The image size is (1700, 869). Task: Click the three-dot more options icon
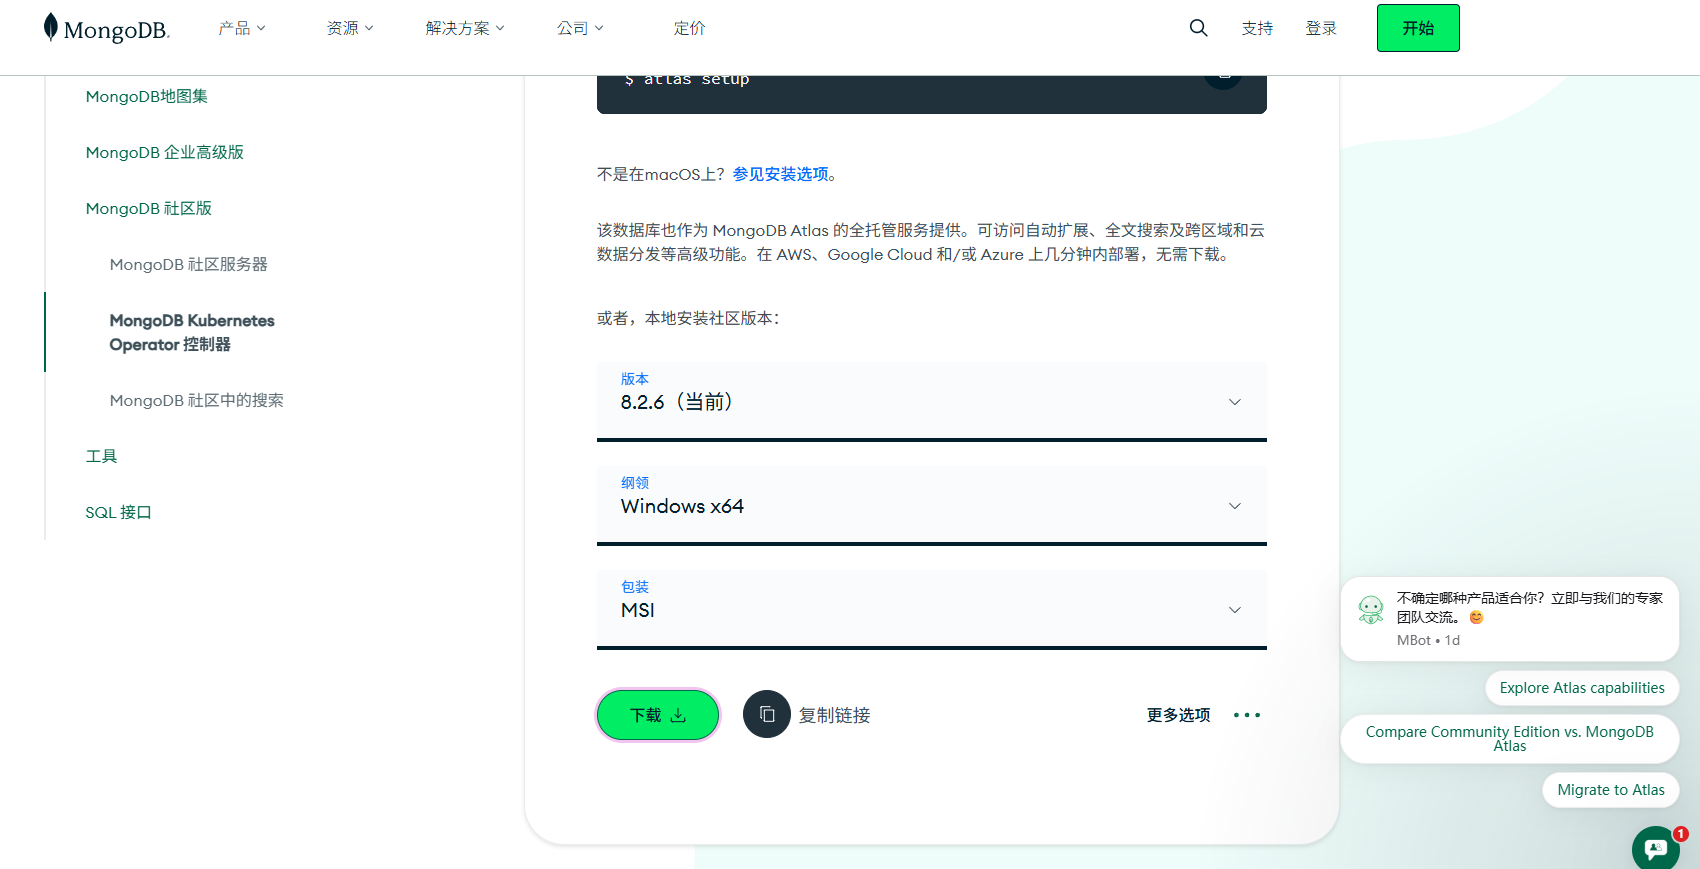coord(1246,715)
